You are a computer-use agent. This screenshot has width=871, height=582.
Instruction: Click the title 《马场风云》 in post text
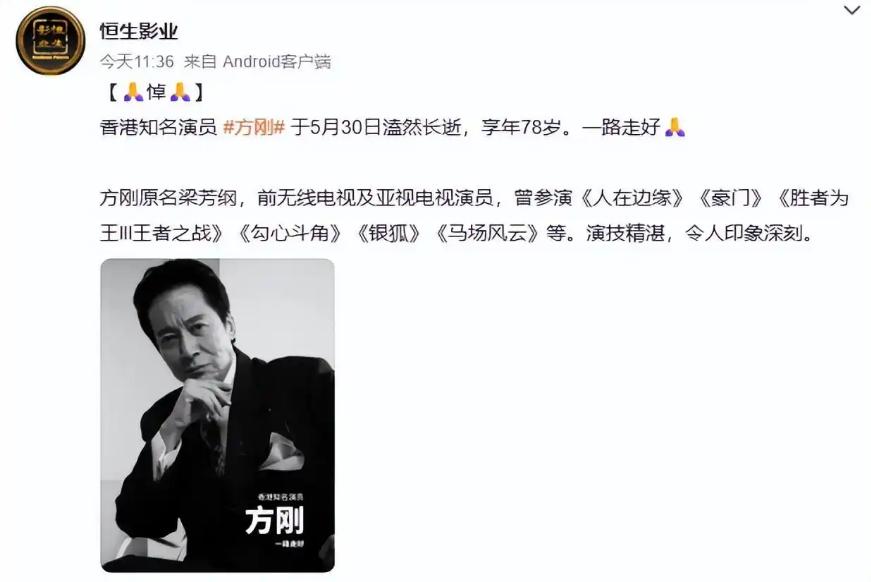tap(488, 233)
